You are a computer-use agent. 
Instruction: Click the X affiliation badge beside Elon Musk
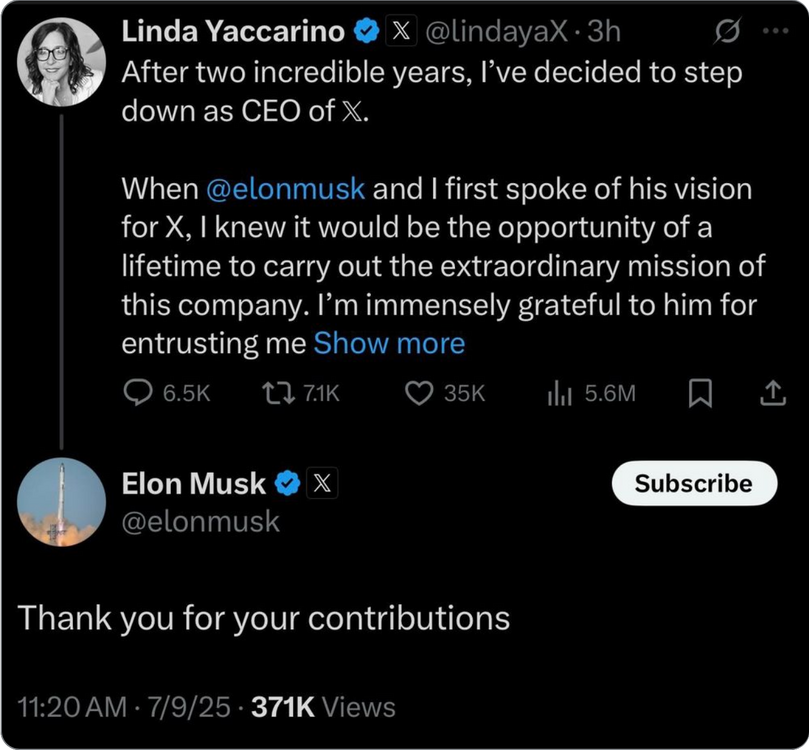[x=322, y=484]
